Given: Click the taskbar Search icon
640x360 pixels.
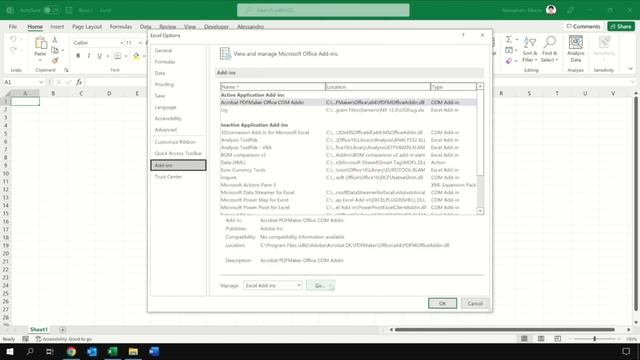Looking at the screenshot, I should 30,351.
